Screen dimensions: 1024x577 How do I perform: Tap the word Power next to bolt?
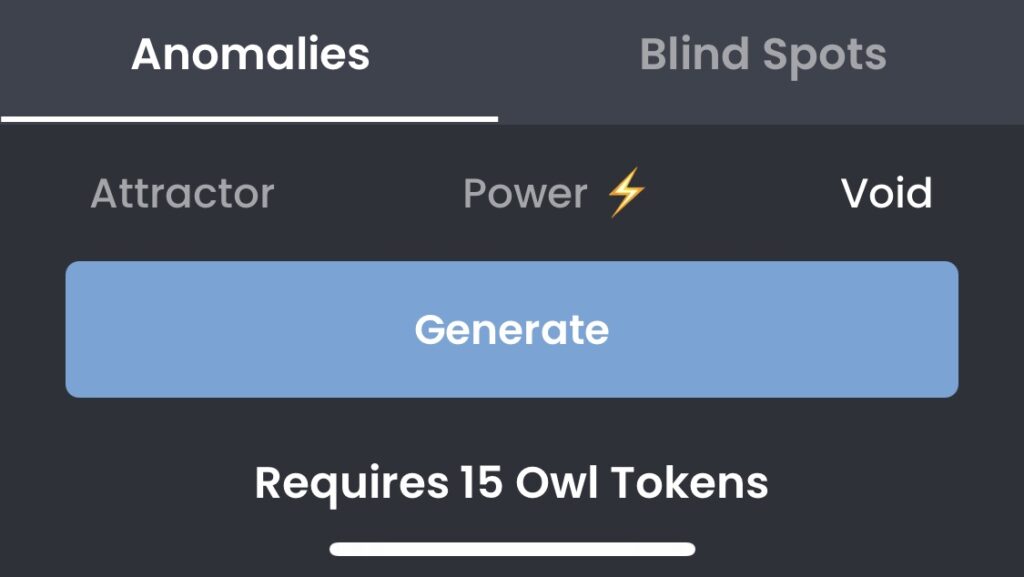(525, 194)
